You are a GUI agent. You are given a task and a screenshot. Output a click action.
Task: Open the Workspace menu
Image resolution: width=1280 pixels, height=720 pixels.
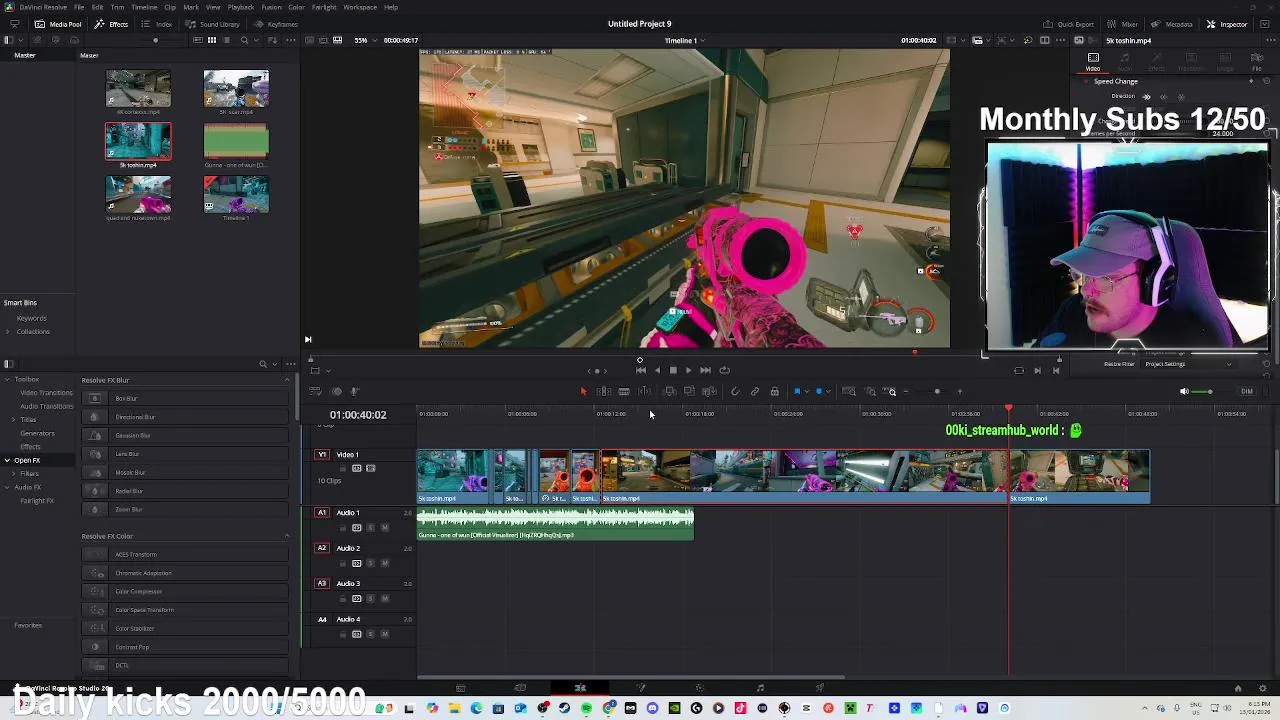tap(360, 7)
